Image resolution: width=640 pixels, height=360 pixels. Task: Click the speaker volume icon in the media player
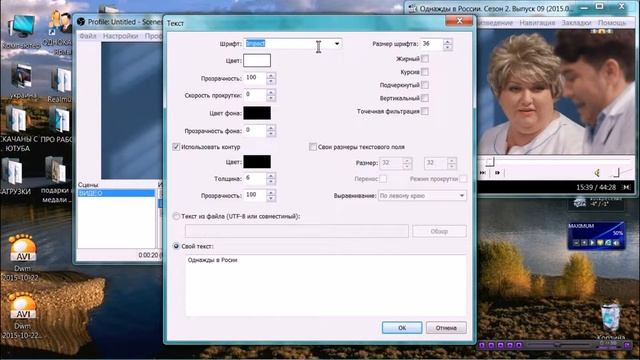tap(597, 173)
